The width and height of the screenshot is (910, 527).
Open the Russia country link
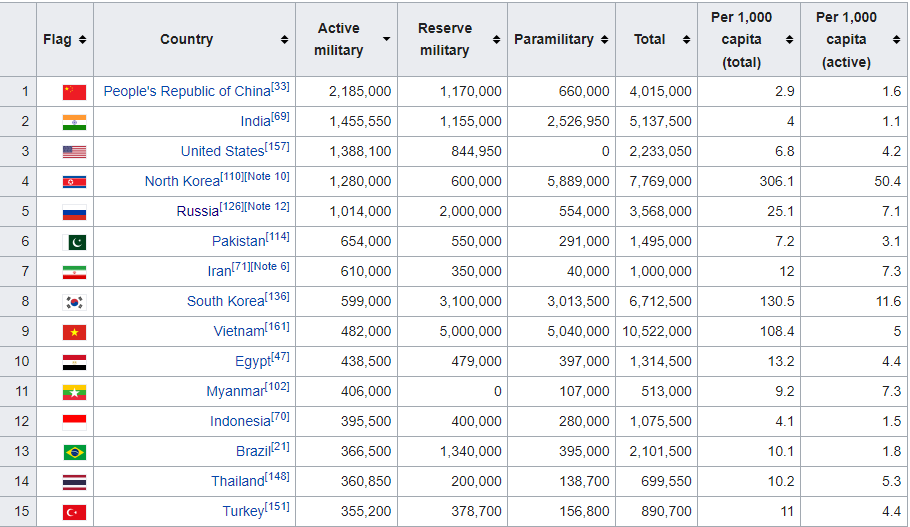pos(197,211)
